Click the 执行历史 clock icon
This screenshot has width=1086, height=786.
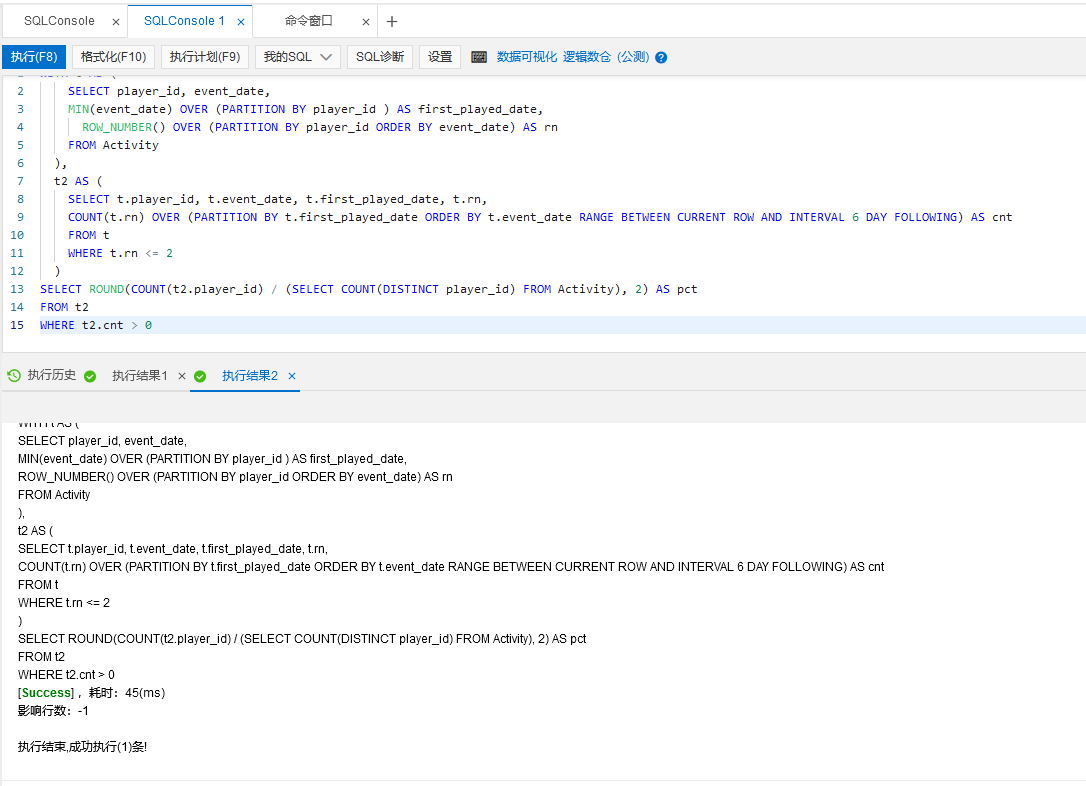(x=14, y=375)
